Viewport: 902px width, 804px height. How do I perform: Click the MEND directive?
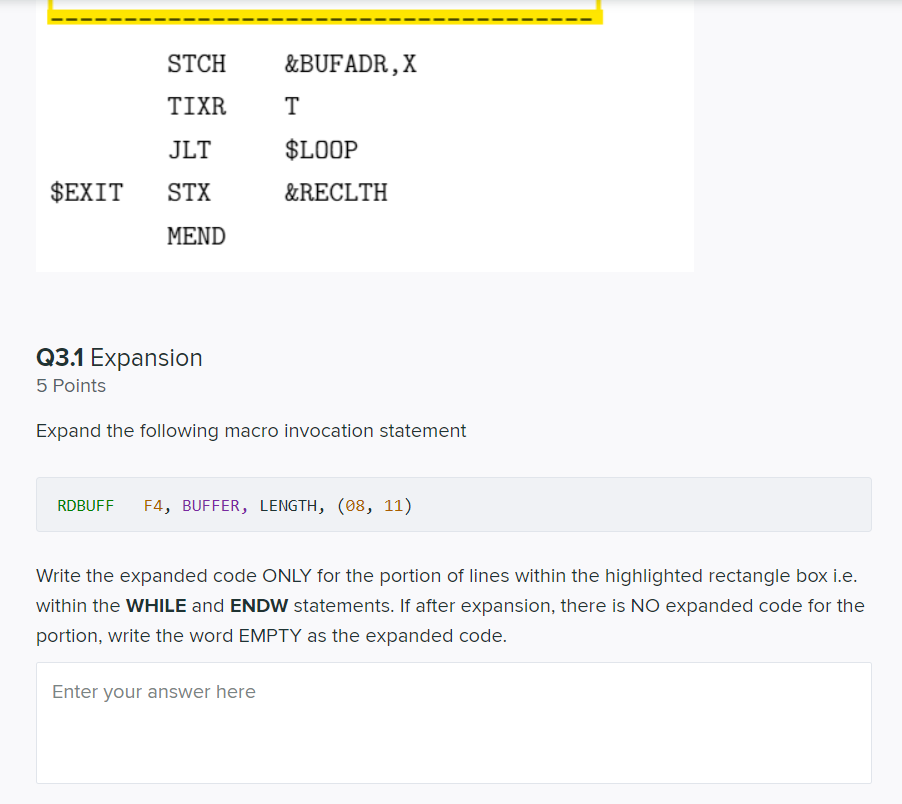[196, 236]
